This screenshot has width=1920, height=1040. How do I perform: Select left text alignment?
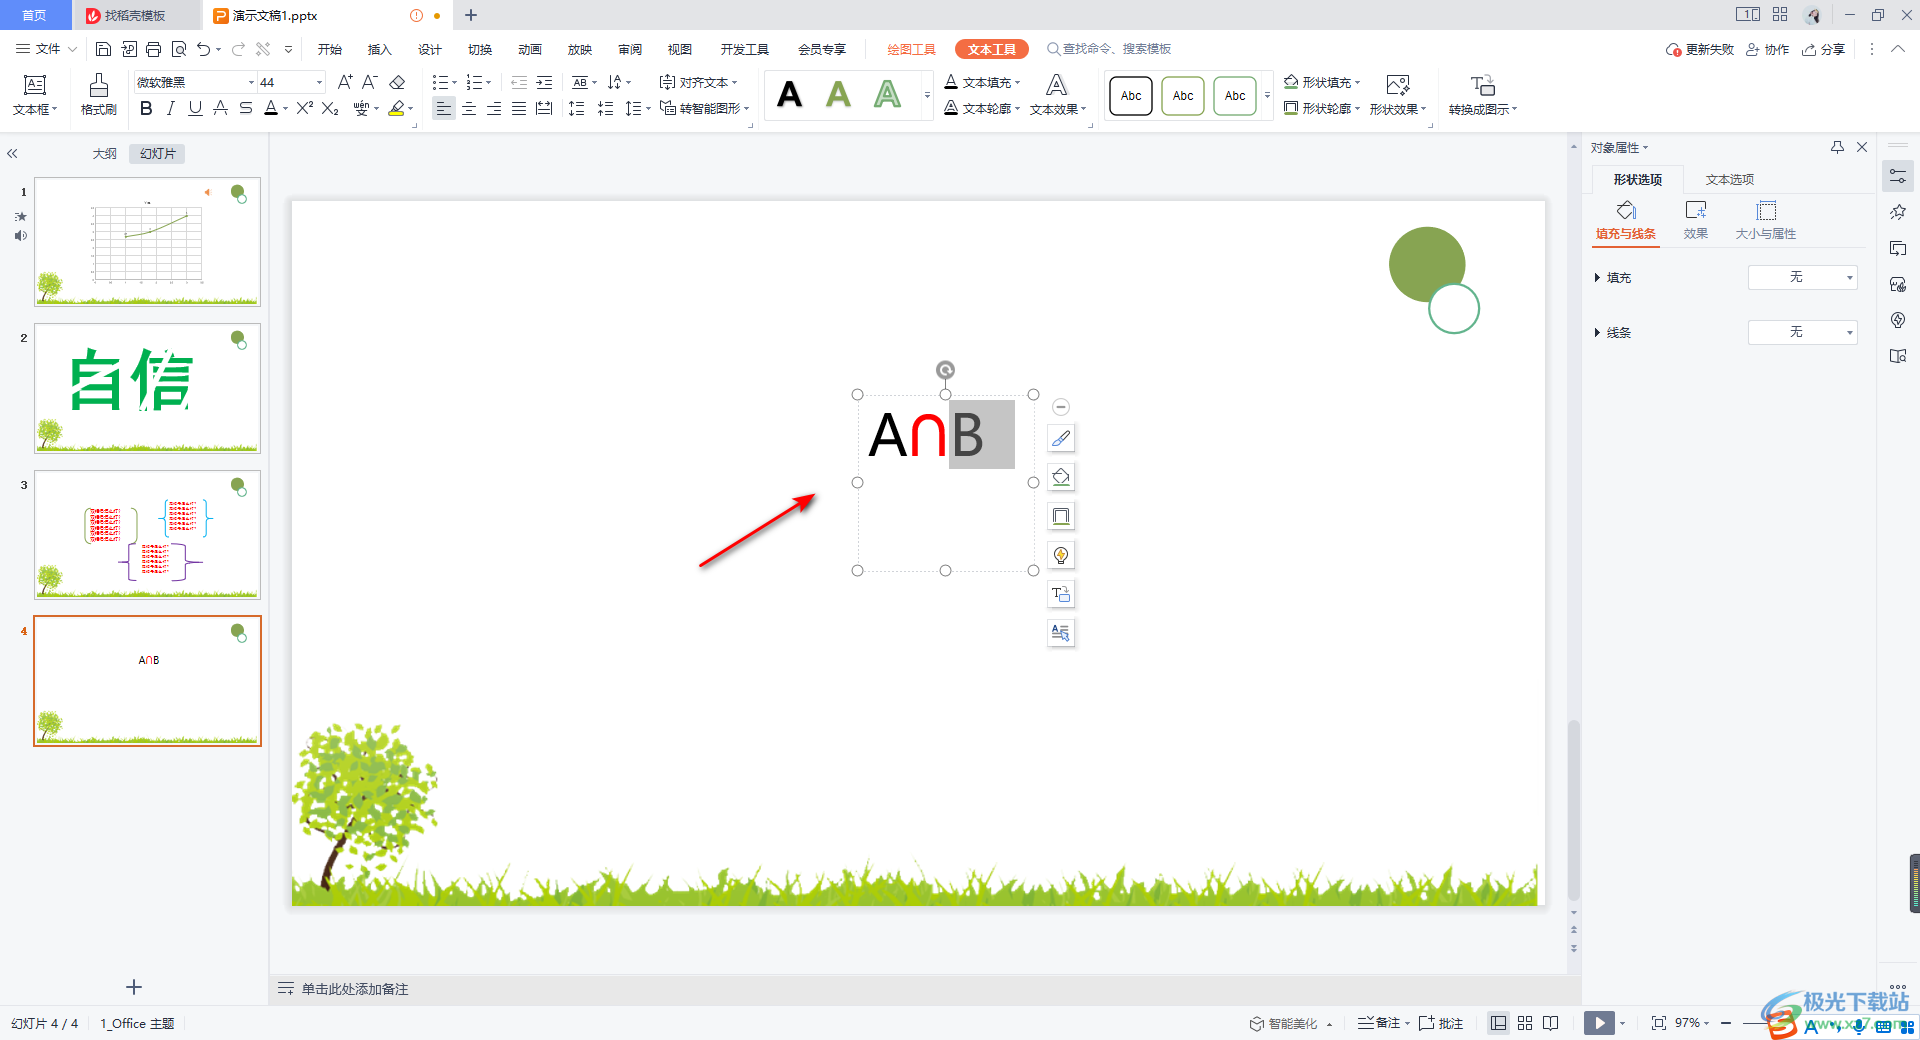[x=444, y=108]
